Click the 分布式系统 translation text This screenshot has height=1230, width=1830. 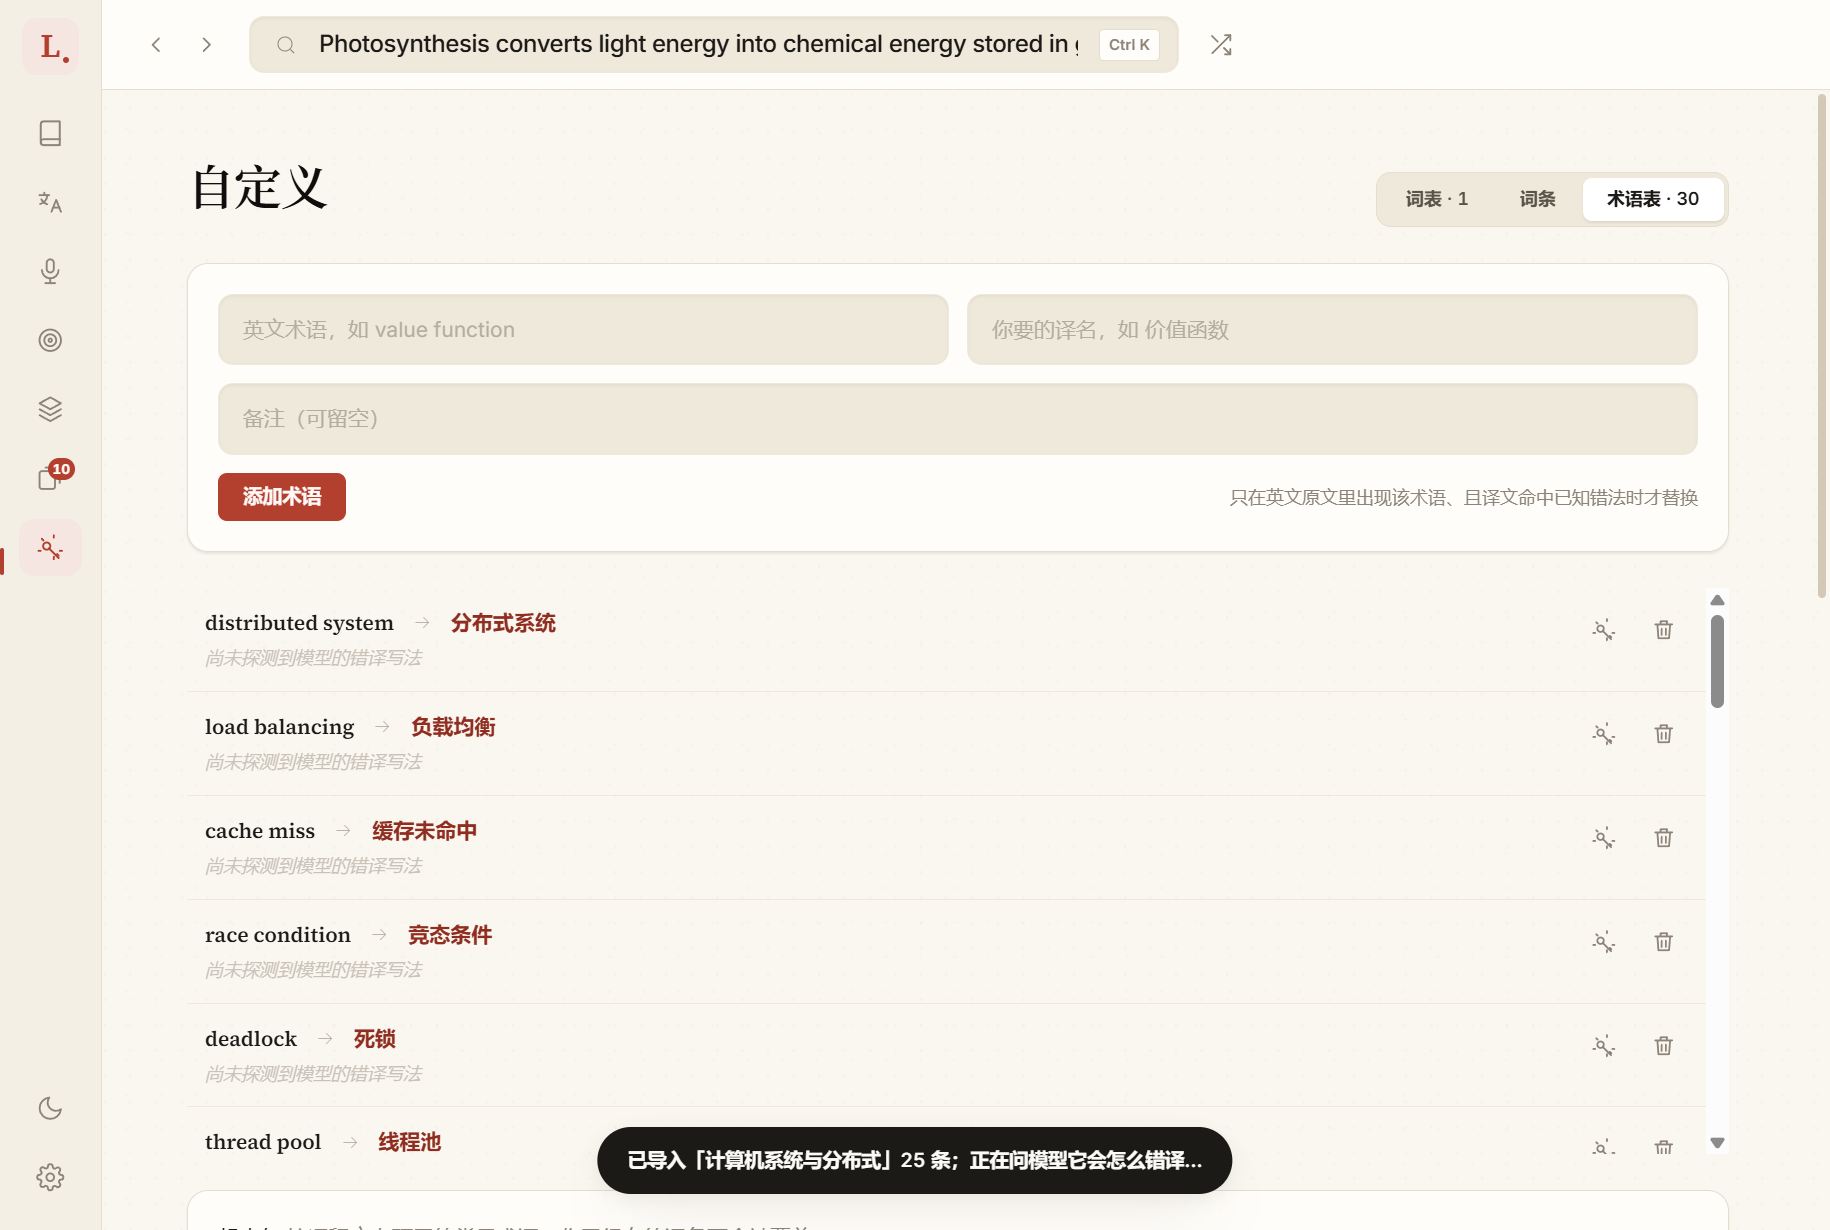503,623
